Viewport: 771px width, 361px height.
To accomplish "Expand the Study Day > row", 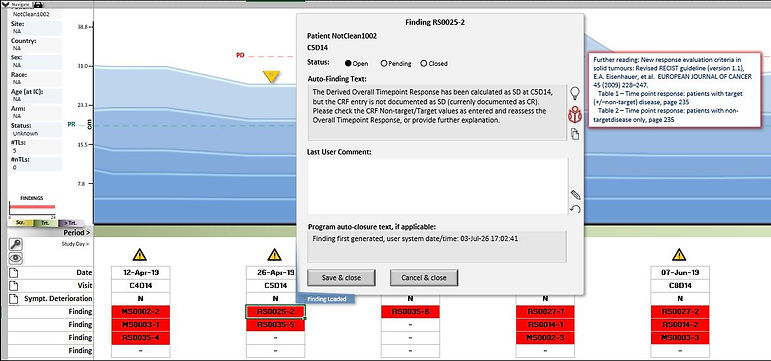I will pos(75,243).
